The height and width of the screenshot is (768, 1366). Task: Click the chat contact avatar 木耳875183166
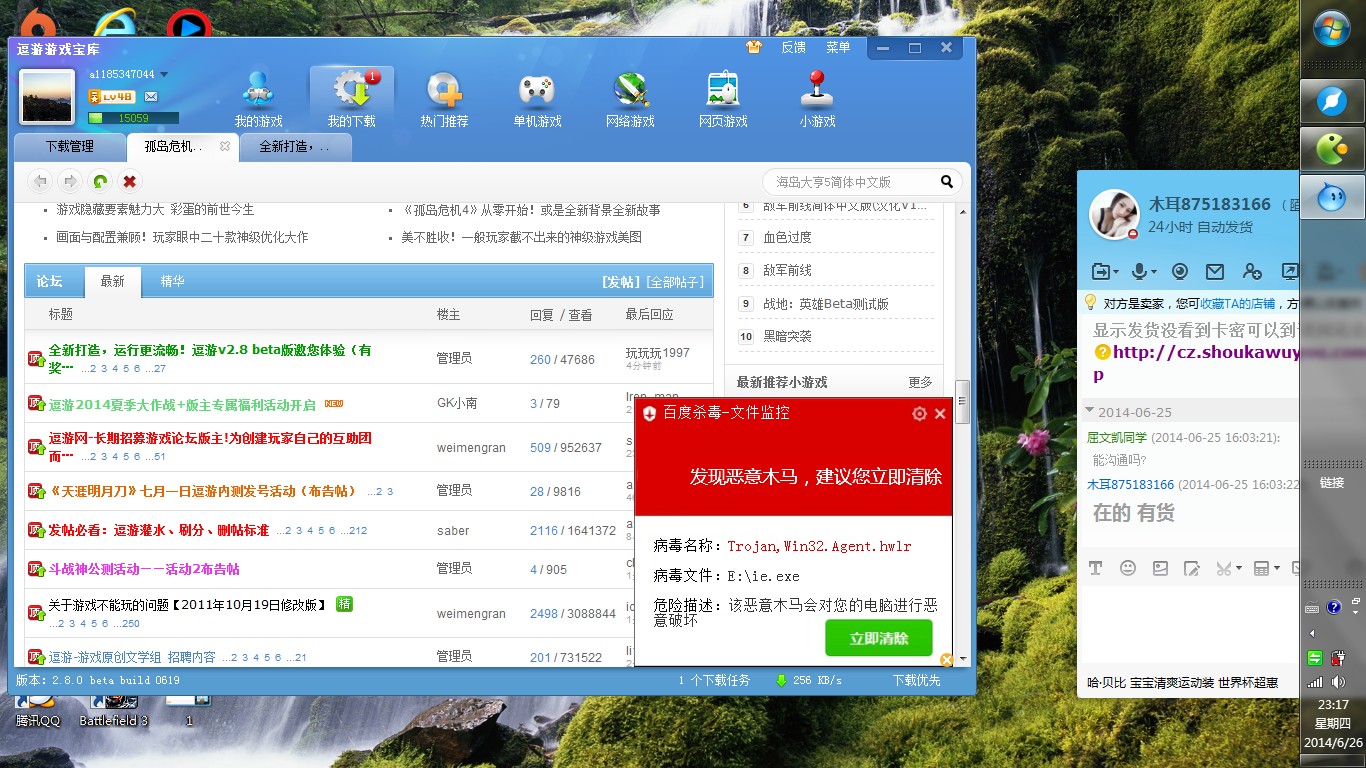[x=1114, y=214]
